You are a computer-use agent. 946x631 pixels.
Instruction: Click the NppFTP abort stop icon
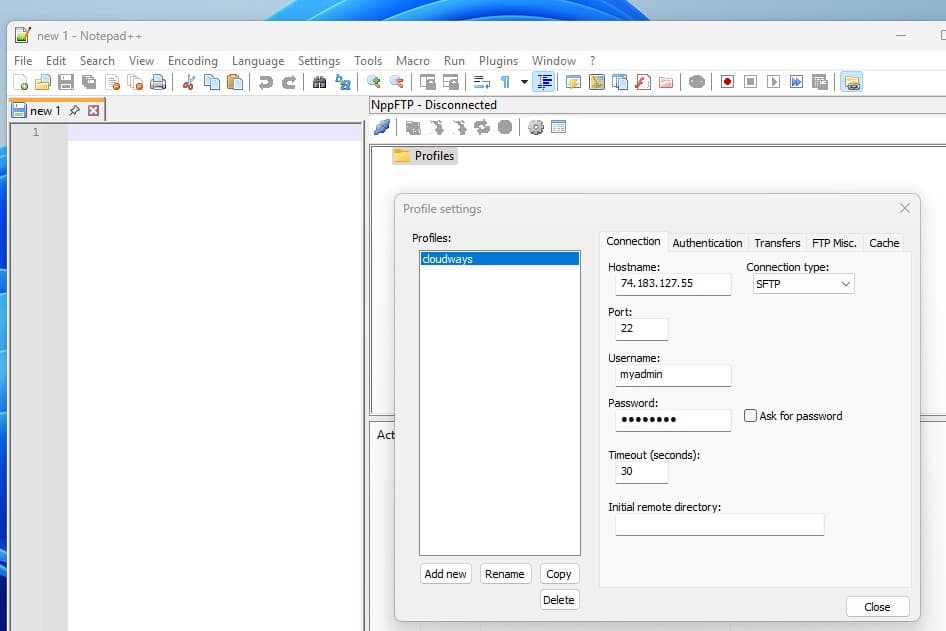(x=505, y=127)
